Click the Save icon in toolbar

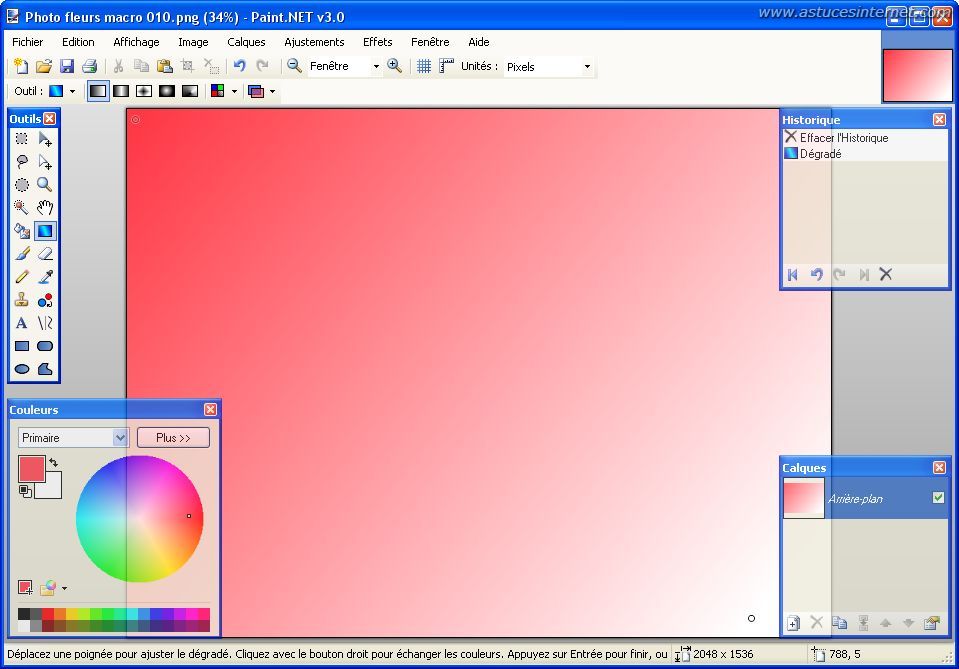pos(67,66)
